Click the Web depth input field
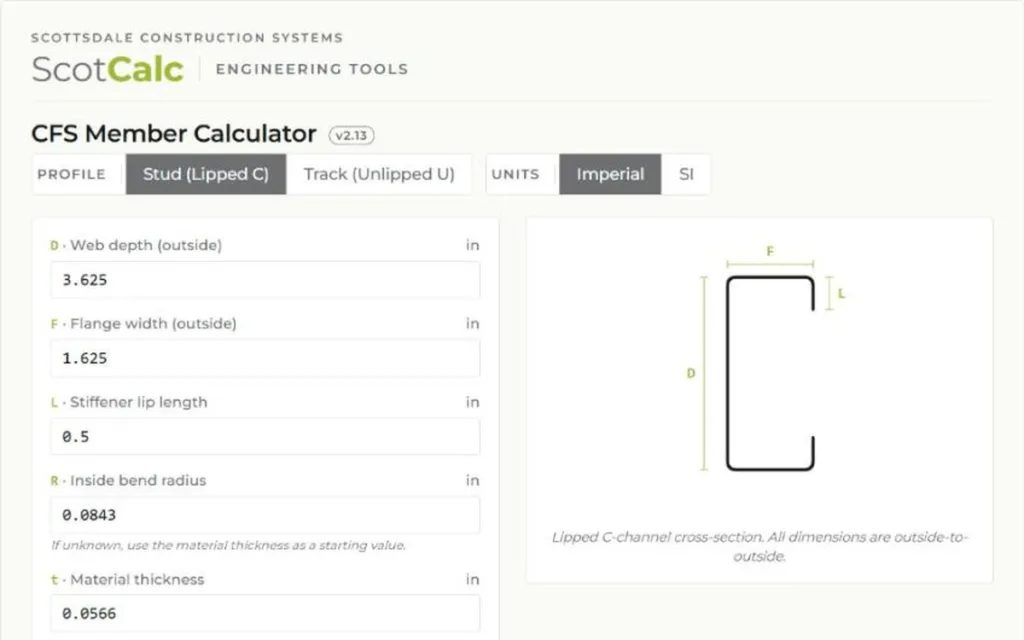The width and height of the screenshot is (1024, 640). click(x=265, y=280)
